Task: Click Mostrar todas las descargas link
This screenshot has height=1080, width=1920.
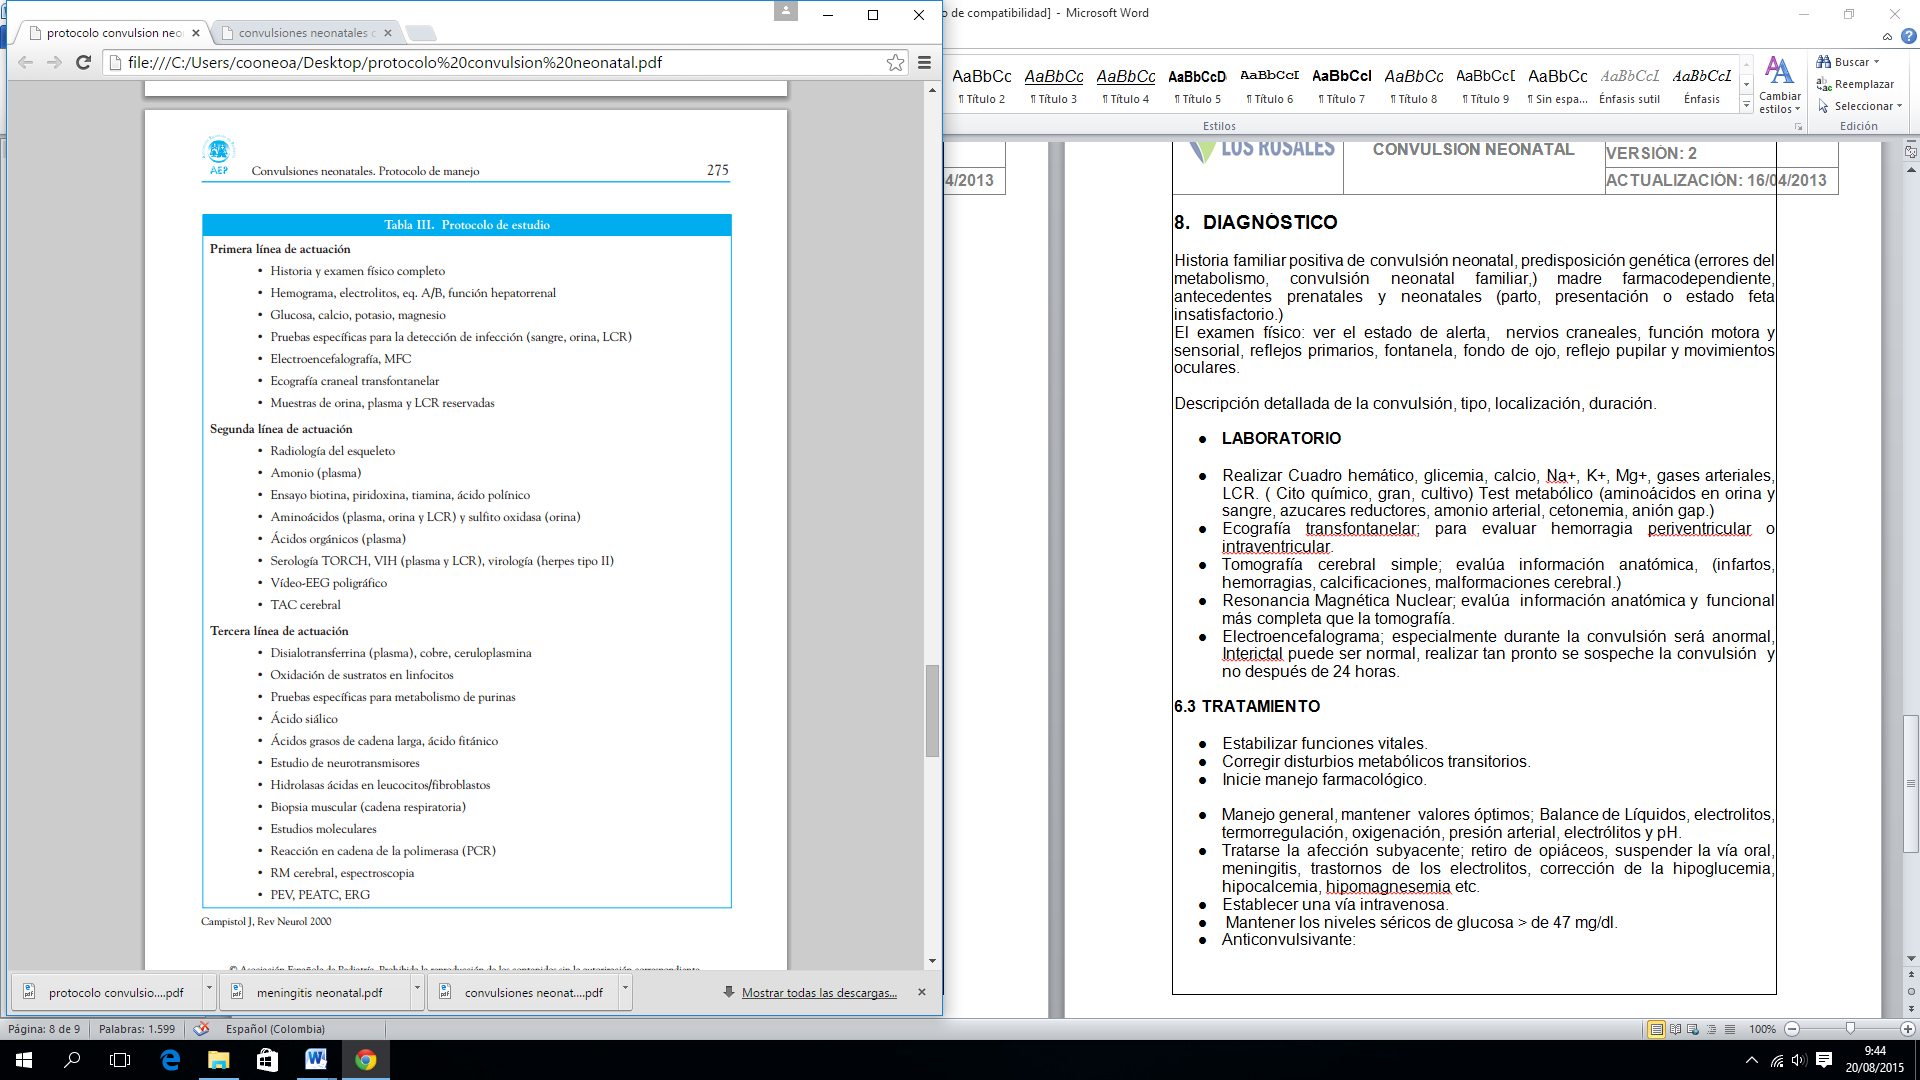Action: [818, 993]
